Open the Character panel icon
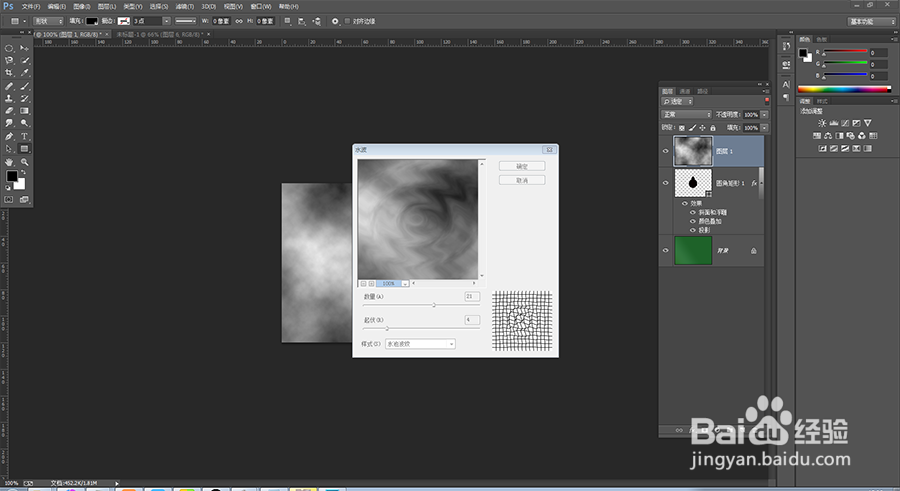The width and height of the screenshot is (900, 491). coord(786,84)
